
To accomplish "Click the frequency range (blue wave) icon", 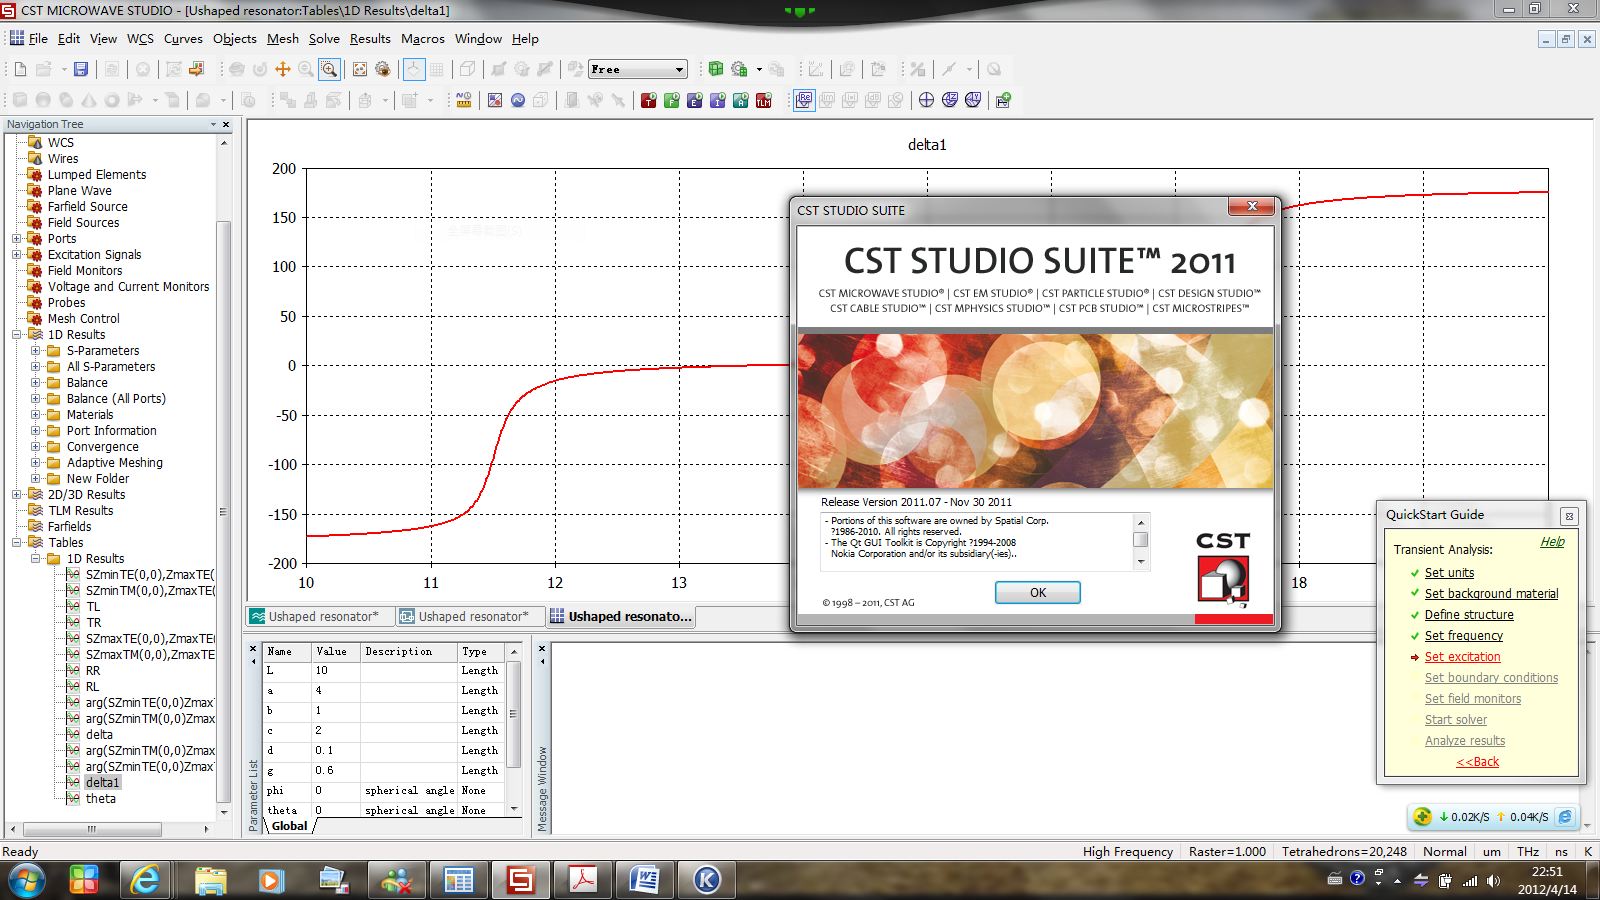I will (x=518, y=100).
